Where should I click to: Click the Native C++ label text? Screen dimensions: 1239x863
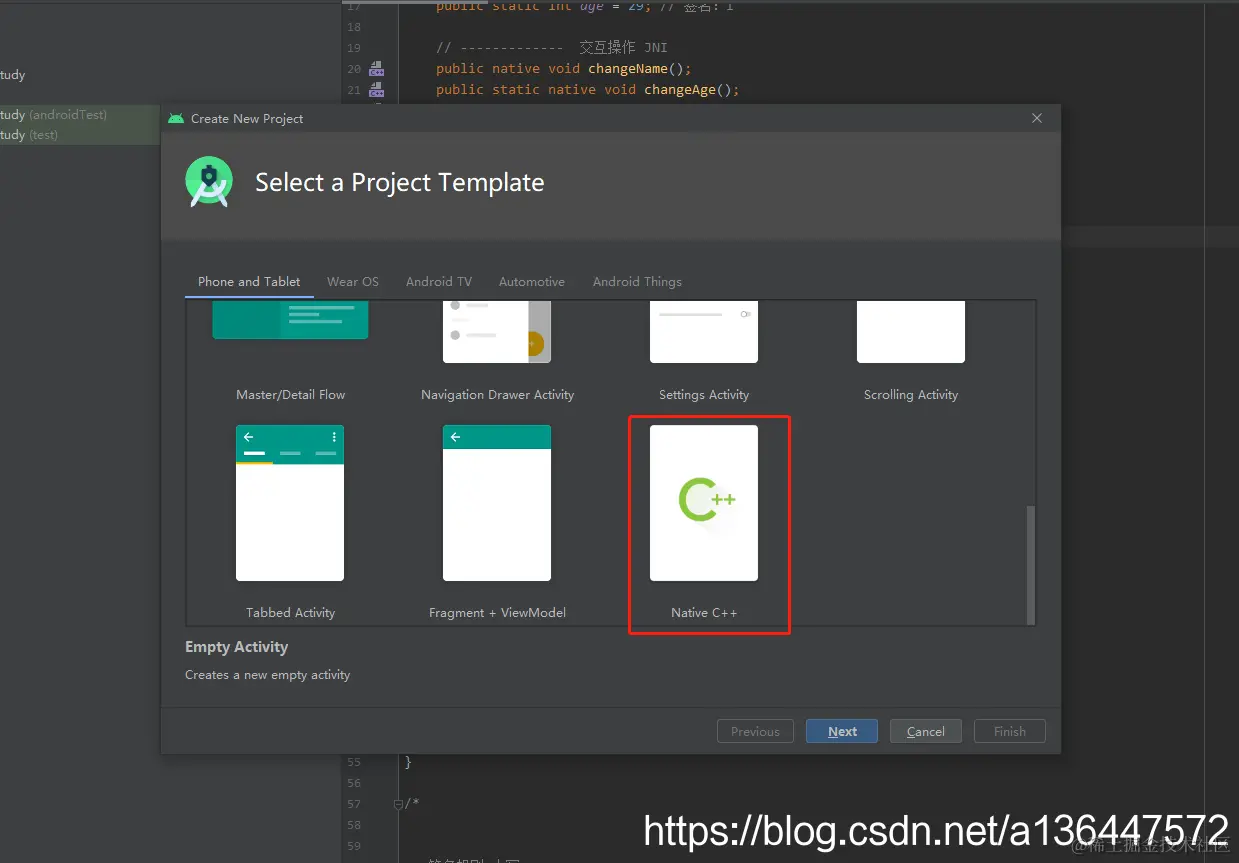pyautogui.click(x=704, y=612)
